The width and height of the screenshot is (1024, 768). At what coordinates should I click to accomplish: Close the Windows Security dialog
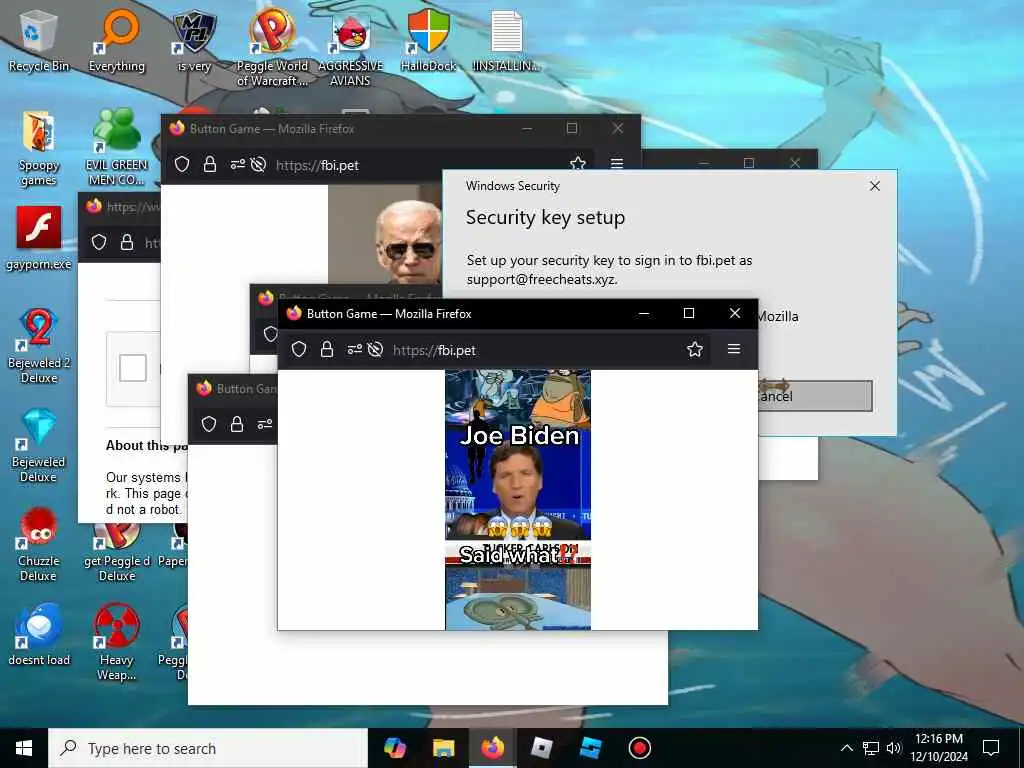pyautogui.click(x=875, y=186)
